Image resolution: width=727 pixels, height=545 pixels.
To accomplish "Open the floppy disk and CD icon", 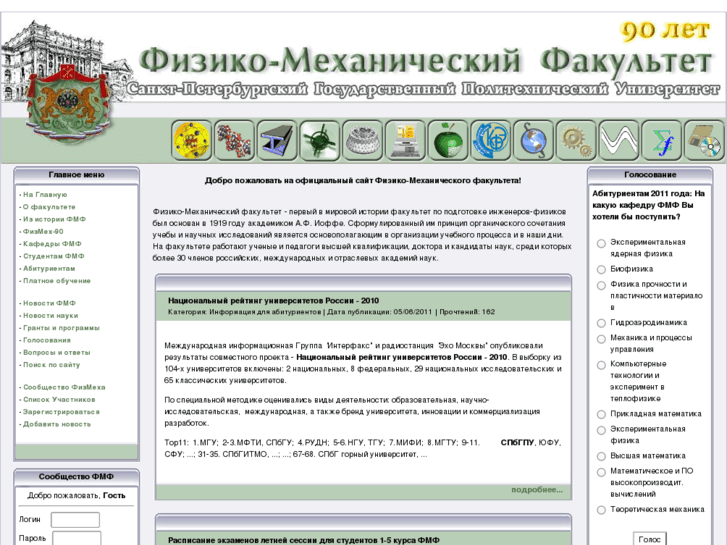I will point(703,140).
